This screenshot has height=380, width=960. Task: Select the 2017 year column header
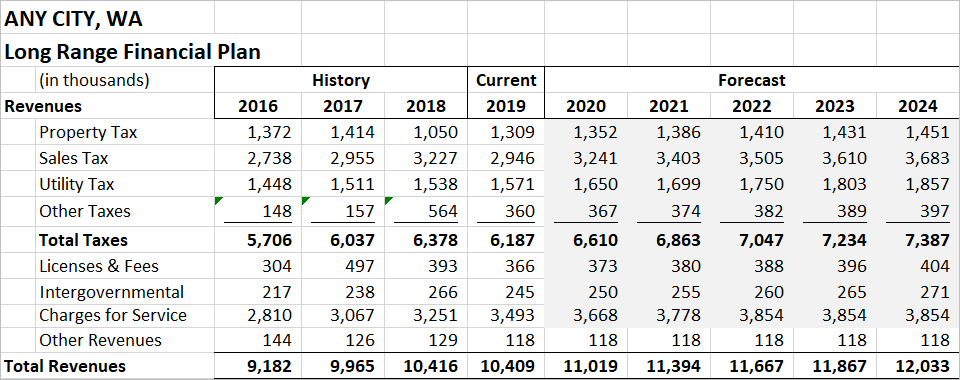343,106
